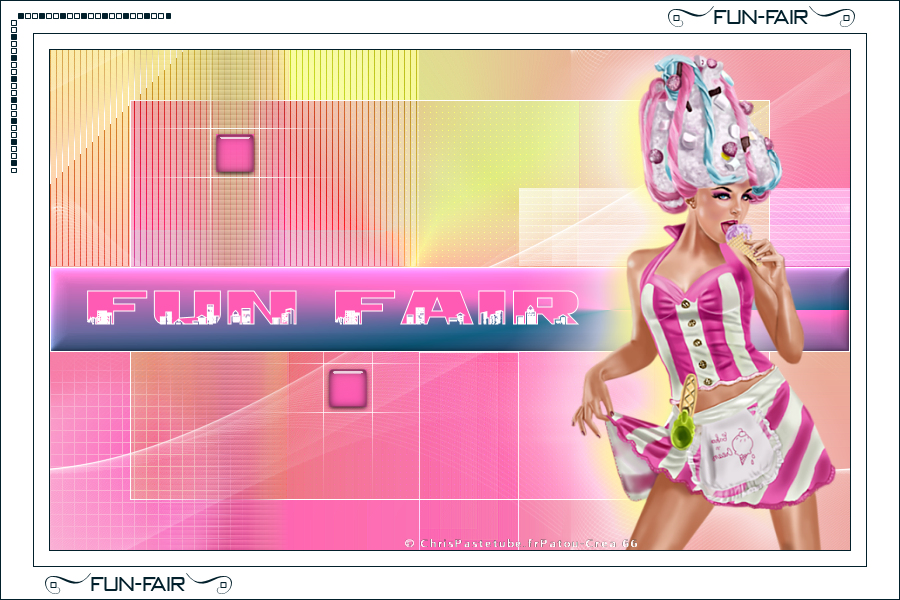The height and width of the screenshot is (600, 900).
Task: Click the ice cream cone the woman holds
Action: point(740,243)
